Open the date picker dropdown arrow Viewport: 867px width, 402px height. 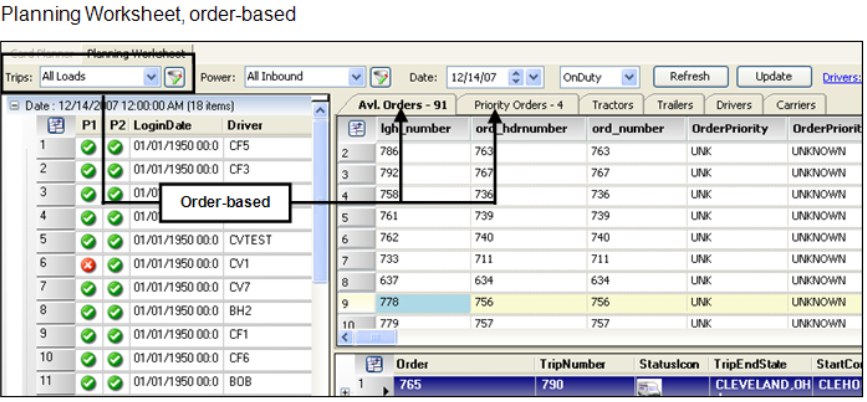coord(533,77)
